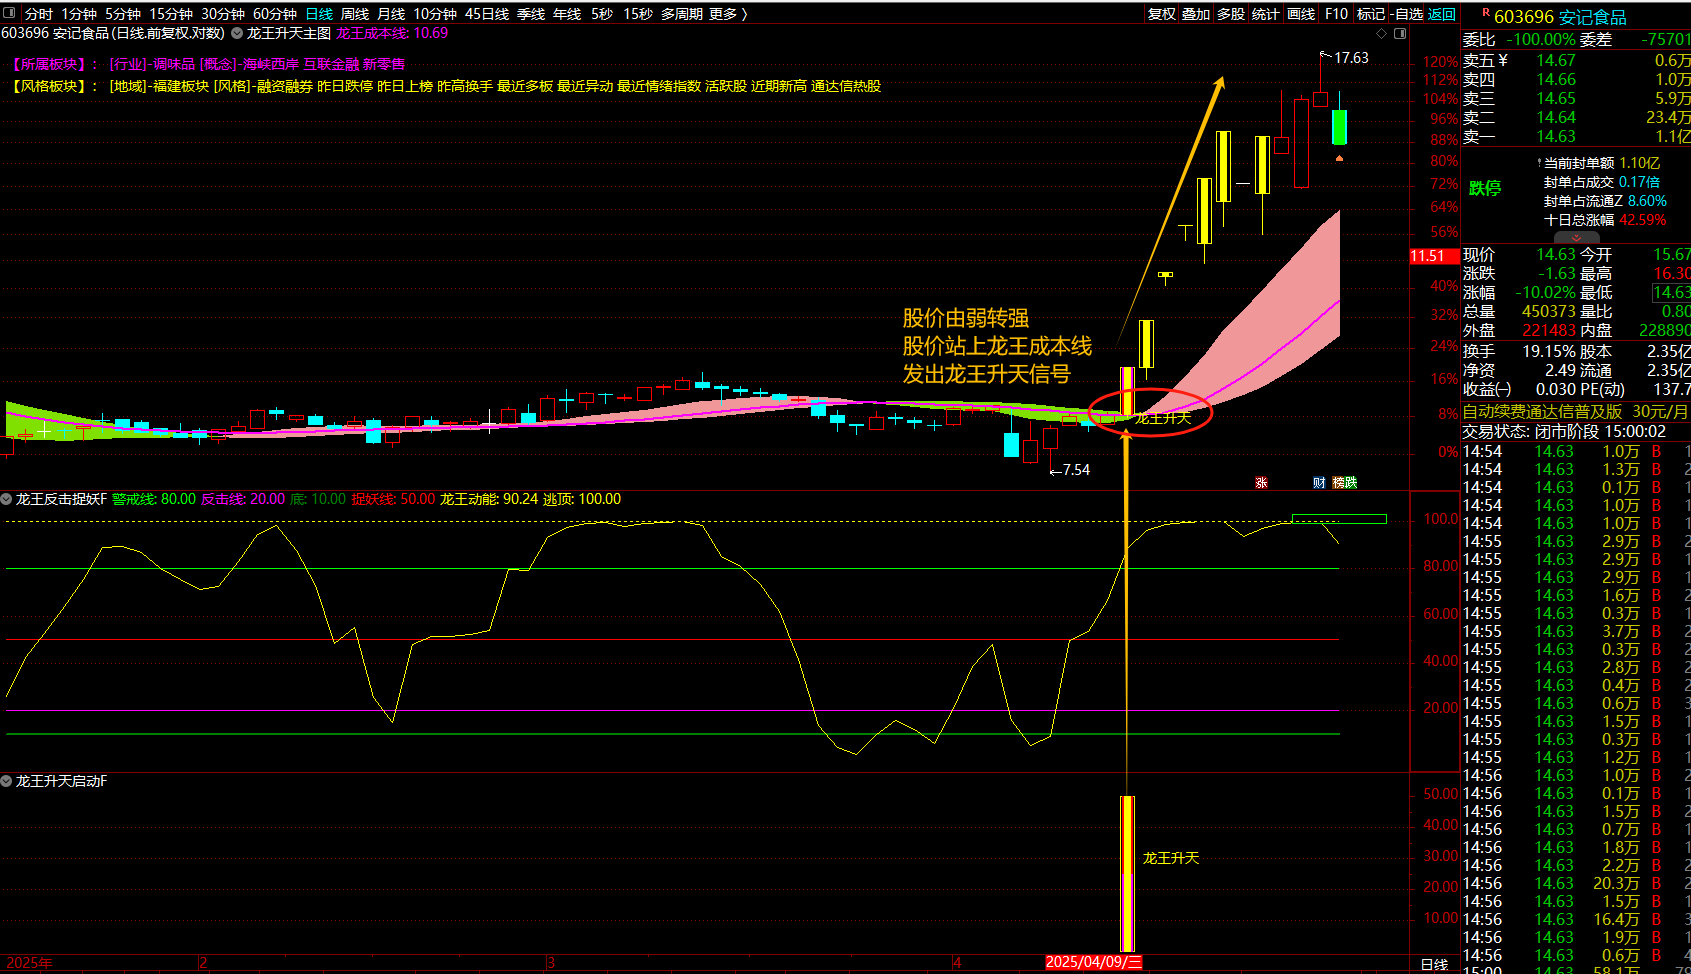Open the 多周期 multi-period view

(x=682, y=14)
